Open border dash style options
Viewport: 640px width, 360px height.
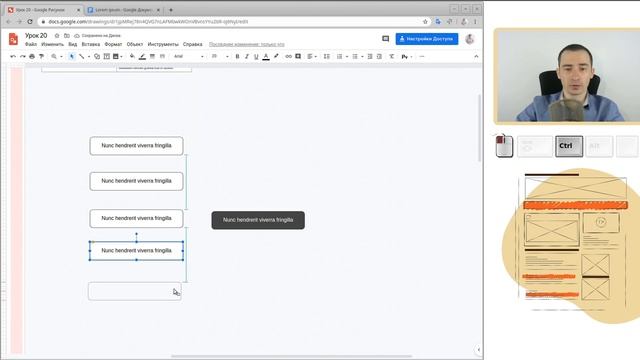[x=162, y=57]
